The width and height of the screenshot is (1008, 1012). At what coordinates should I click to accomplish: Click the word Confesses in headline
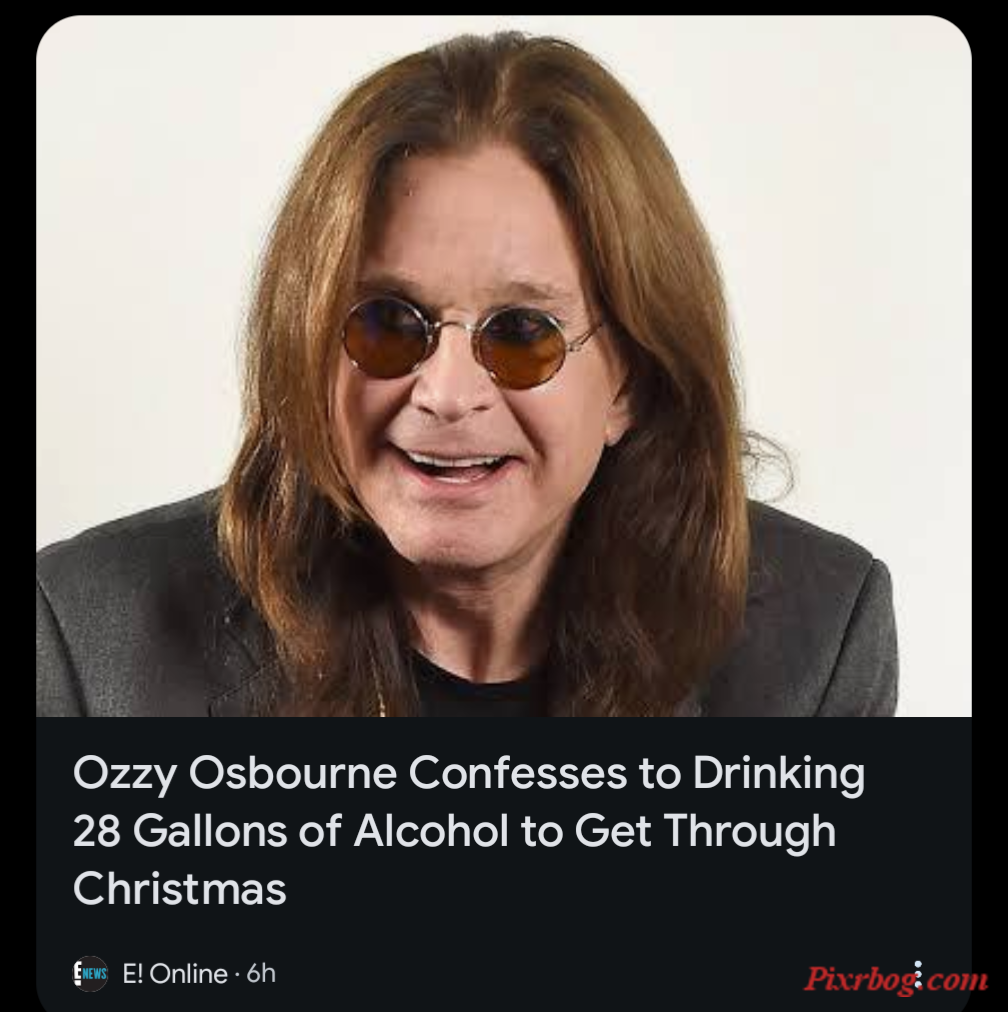518,773
